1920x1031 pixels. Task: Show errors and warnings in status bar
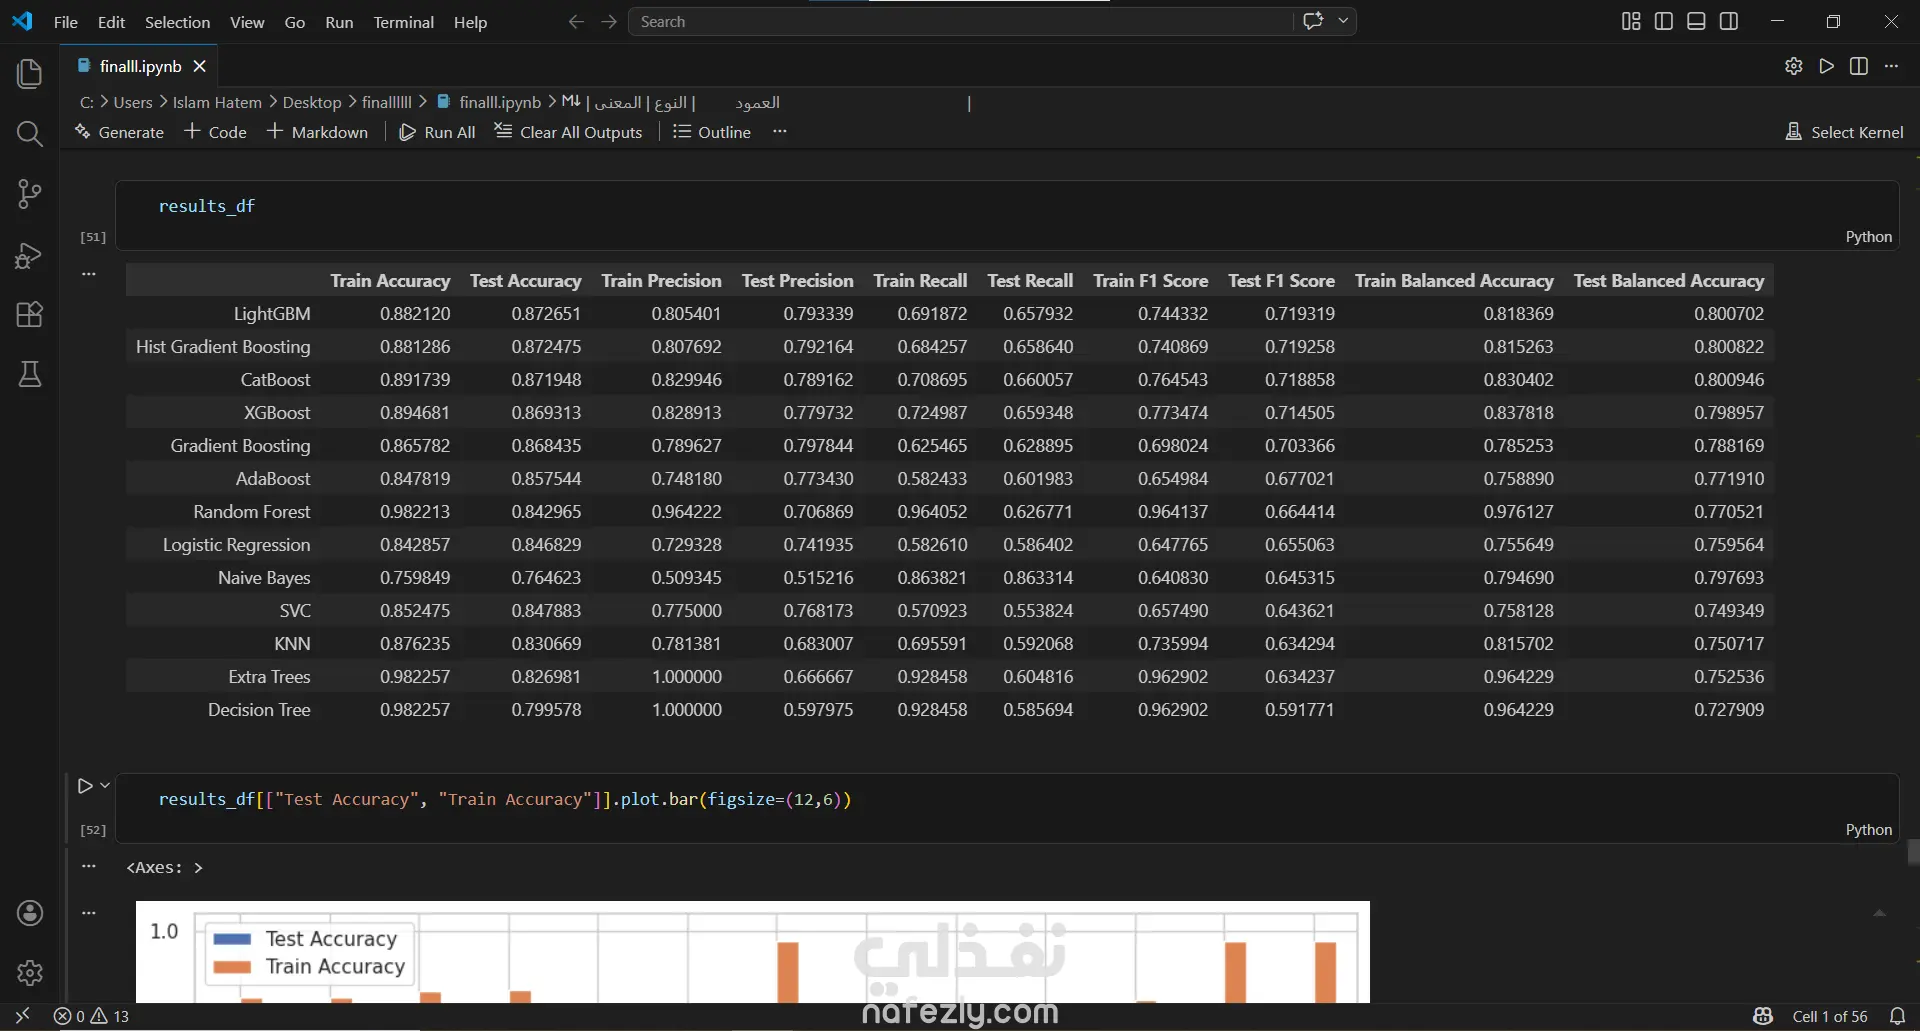click(x=92, y=1016)
